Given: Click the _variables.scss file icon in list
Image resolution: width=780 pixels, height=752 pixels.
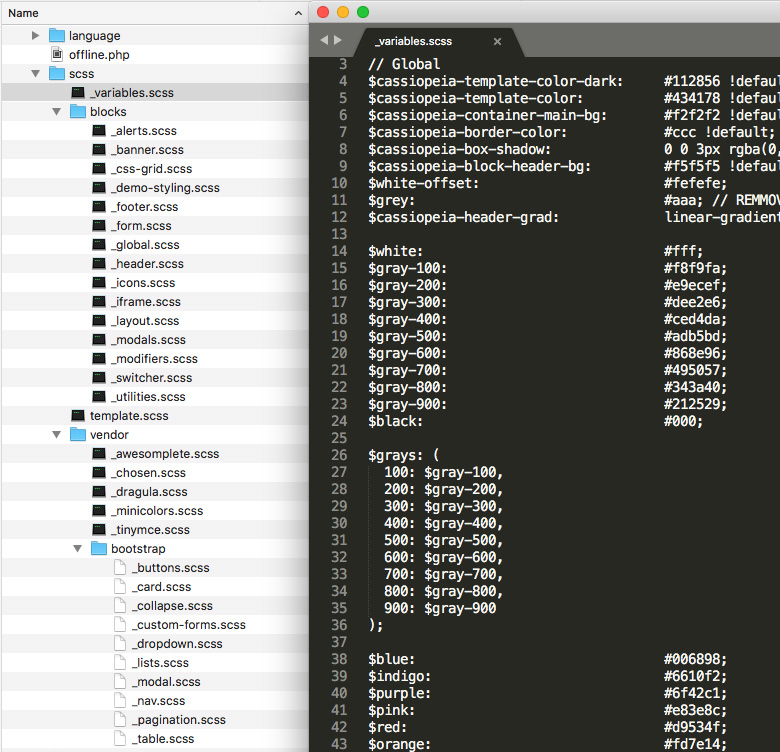Looking at the screenshot, I should pos(78,92).
